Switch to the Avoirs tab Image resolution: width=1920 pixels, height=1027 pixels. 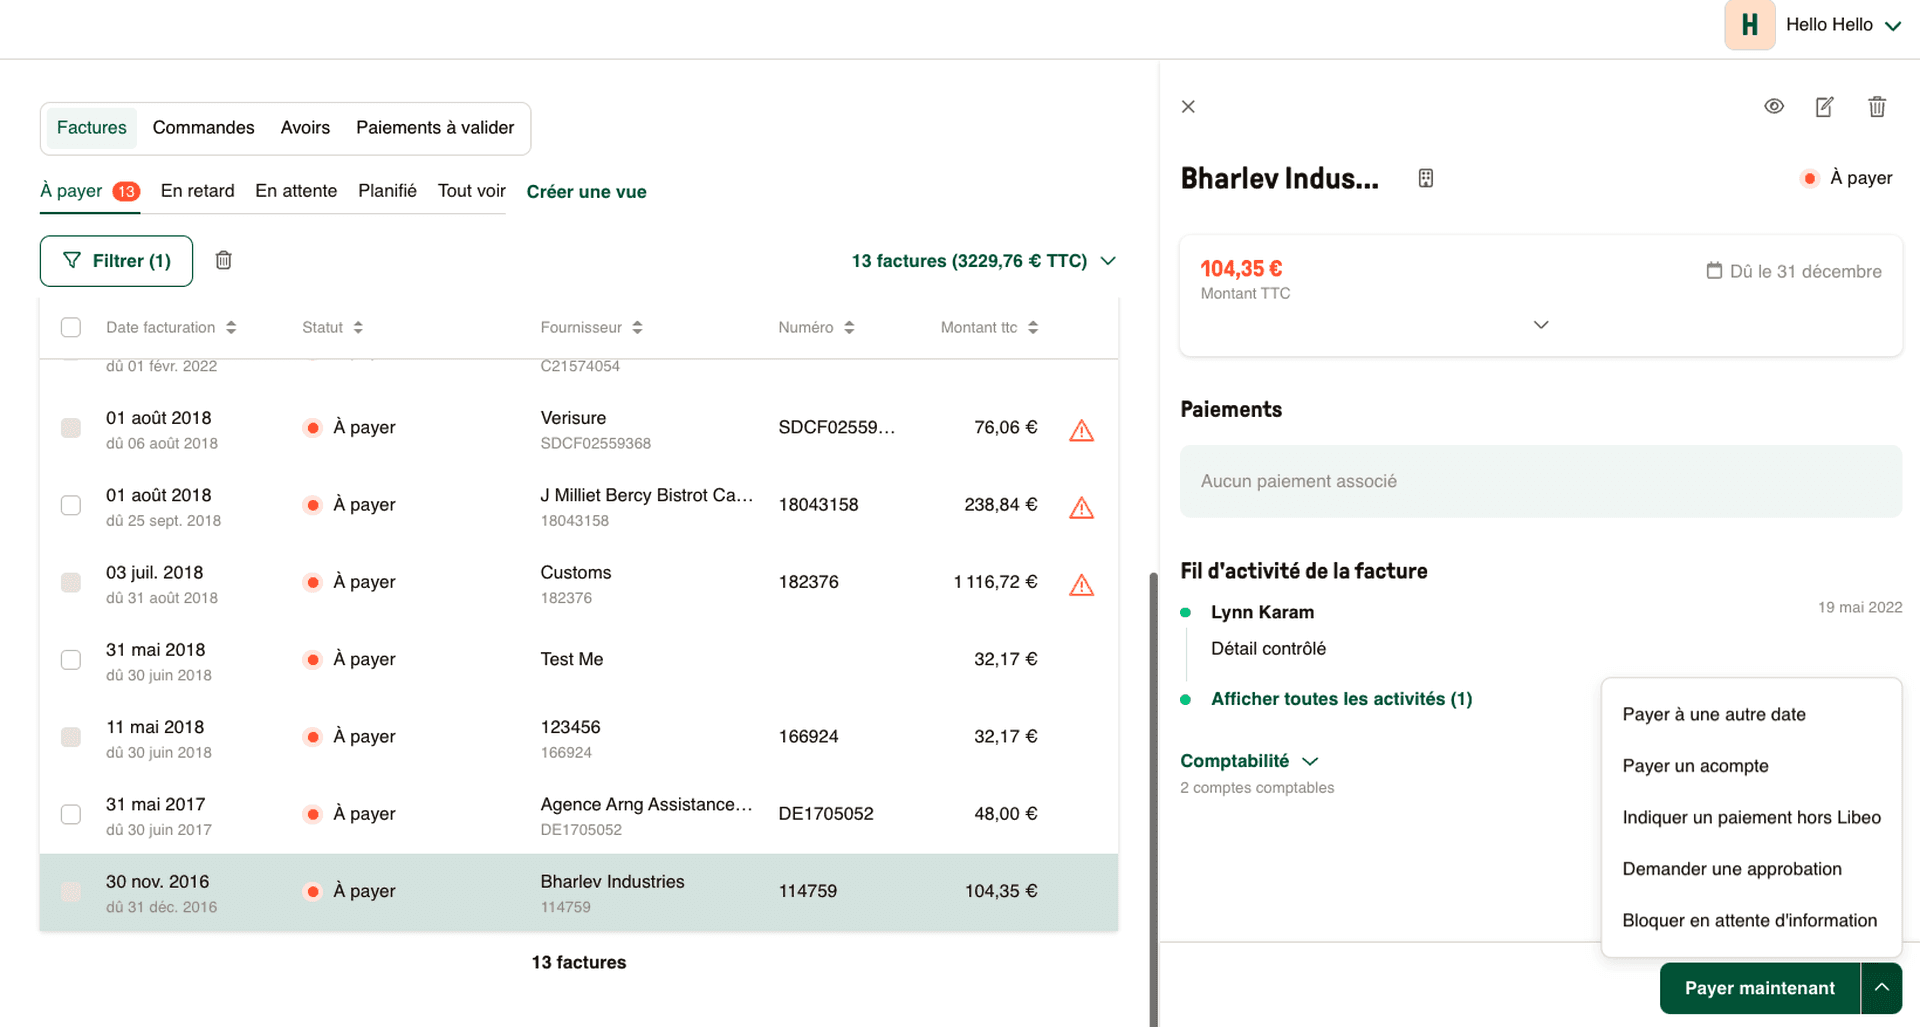pyautogui.click(x=305, y=128)
